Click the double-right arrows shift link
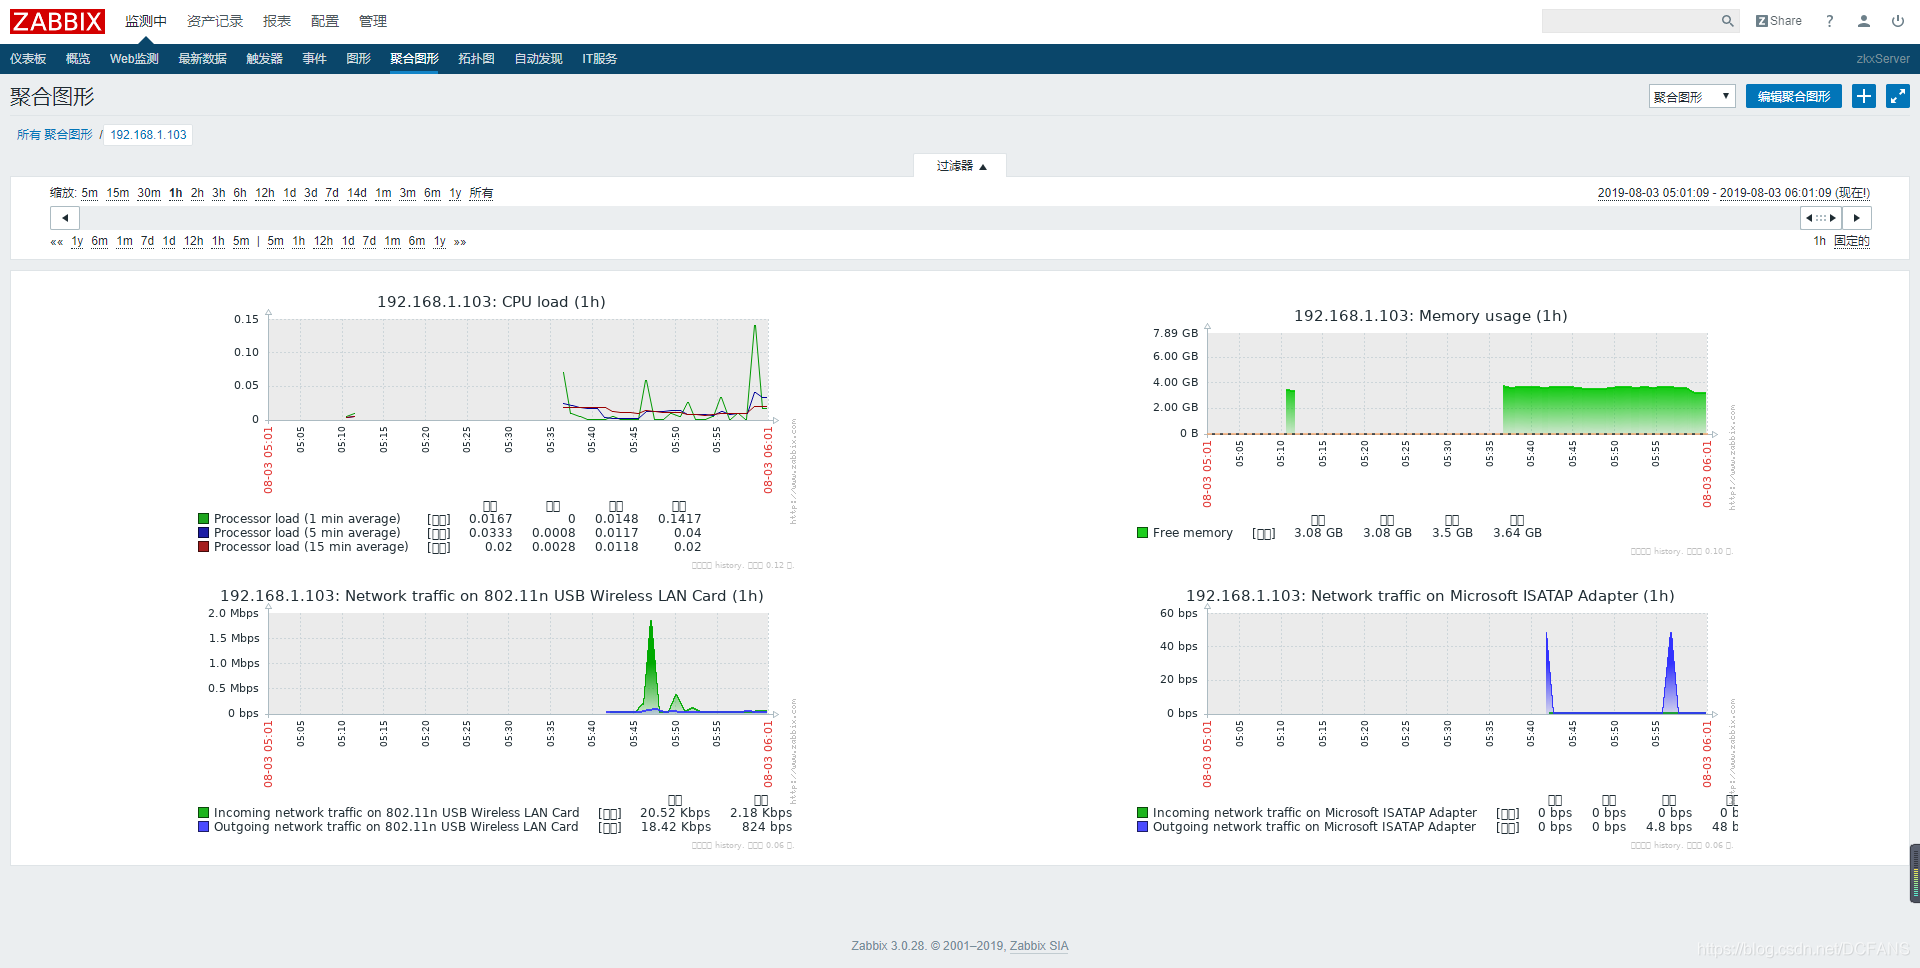The height and width of the screenshot is (968, 1920). 460,242
